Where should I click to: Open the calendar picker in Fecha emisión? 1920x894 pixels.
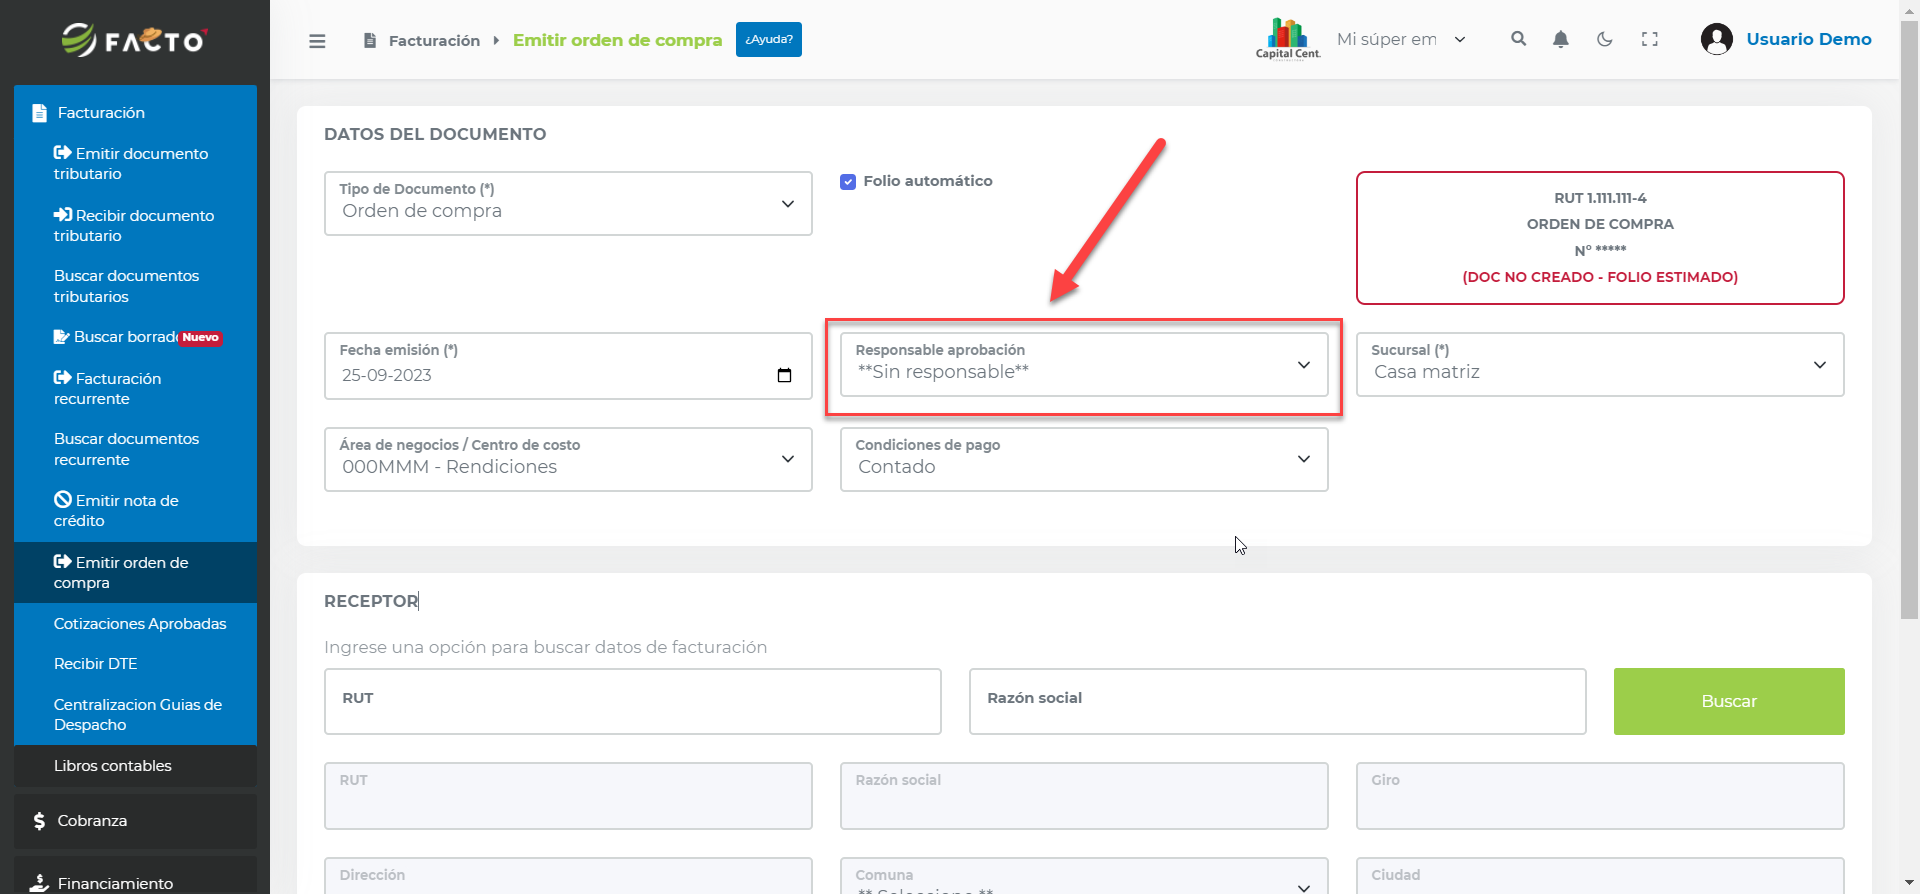click(784, 375)
